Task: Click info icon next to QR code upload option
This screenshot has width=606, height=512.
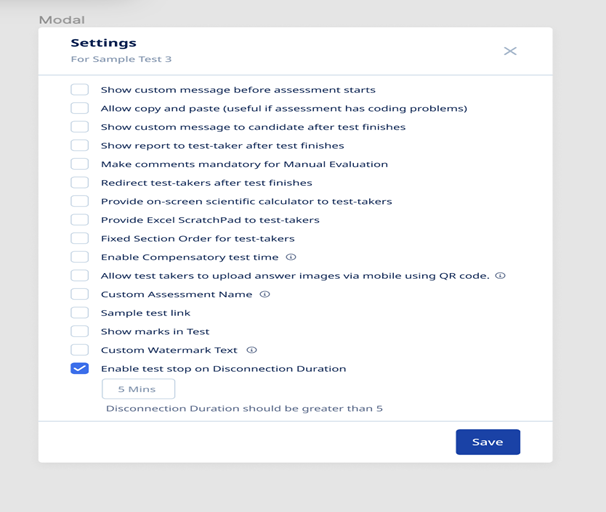Action: click(500, 275)
